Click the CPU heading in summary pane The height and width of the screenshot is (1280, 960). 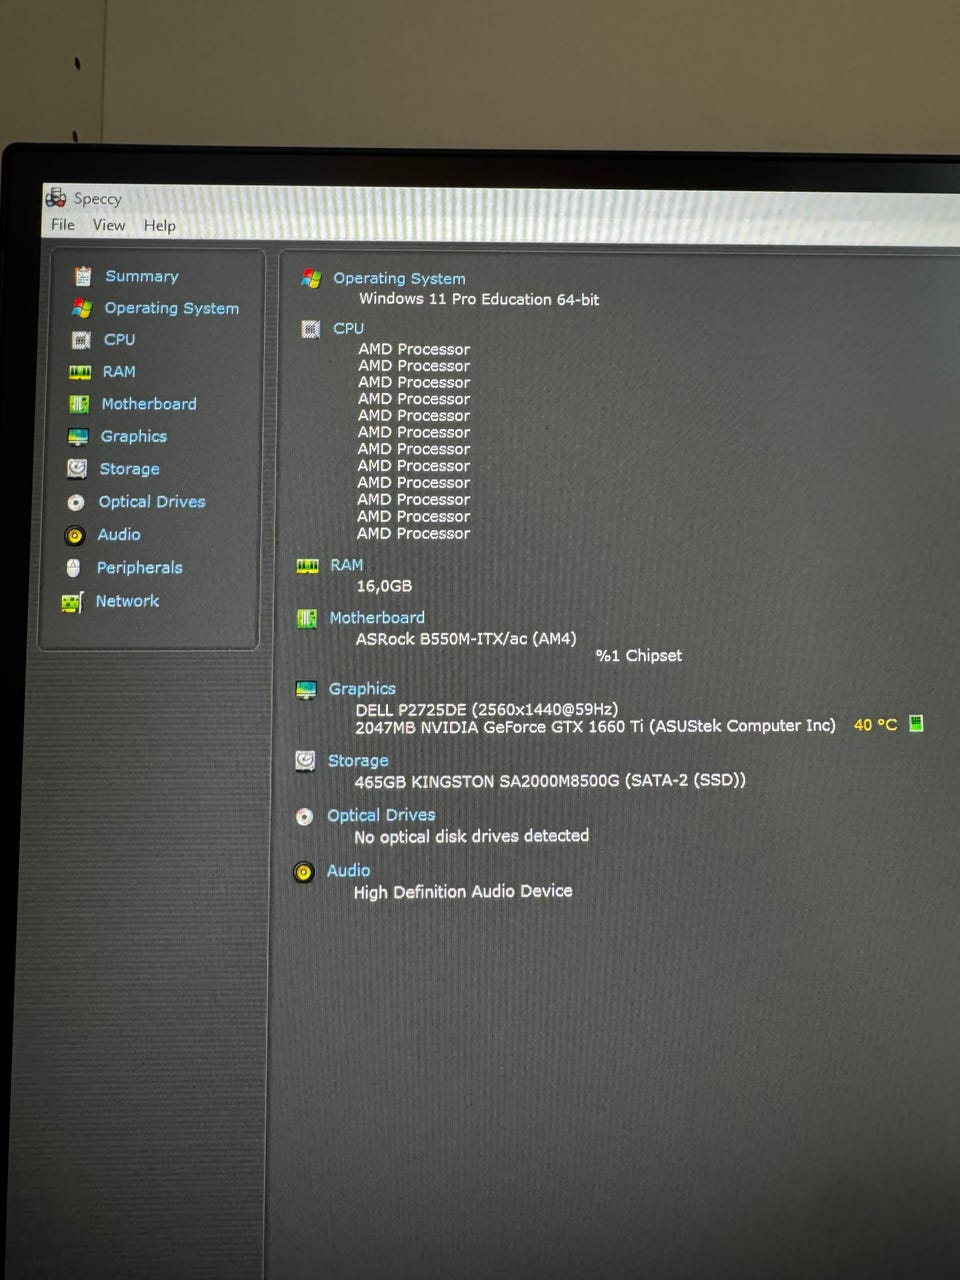tap(349, 328)
